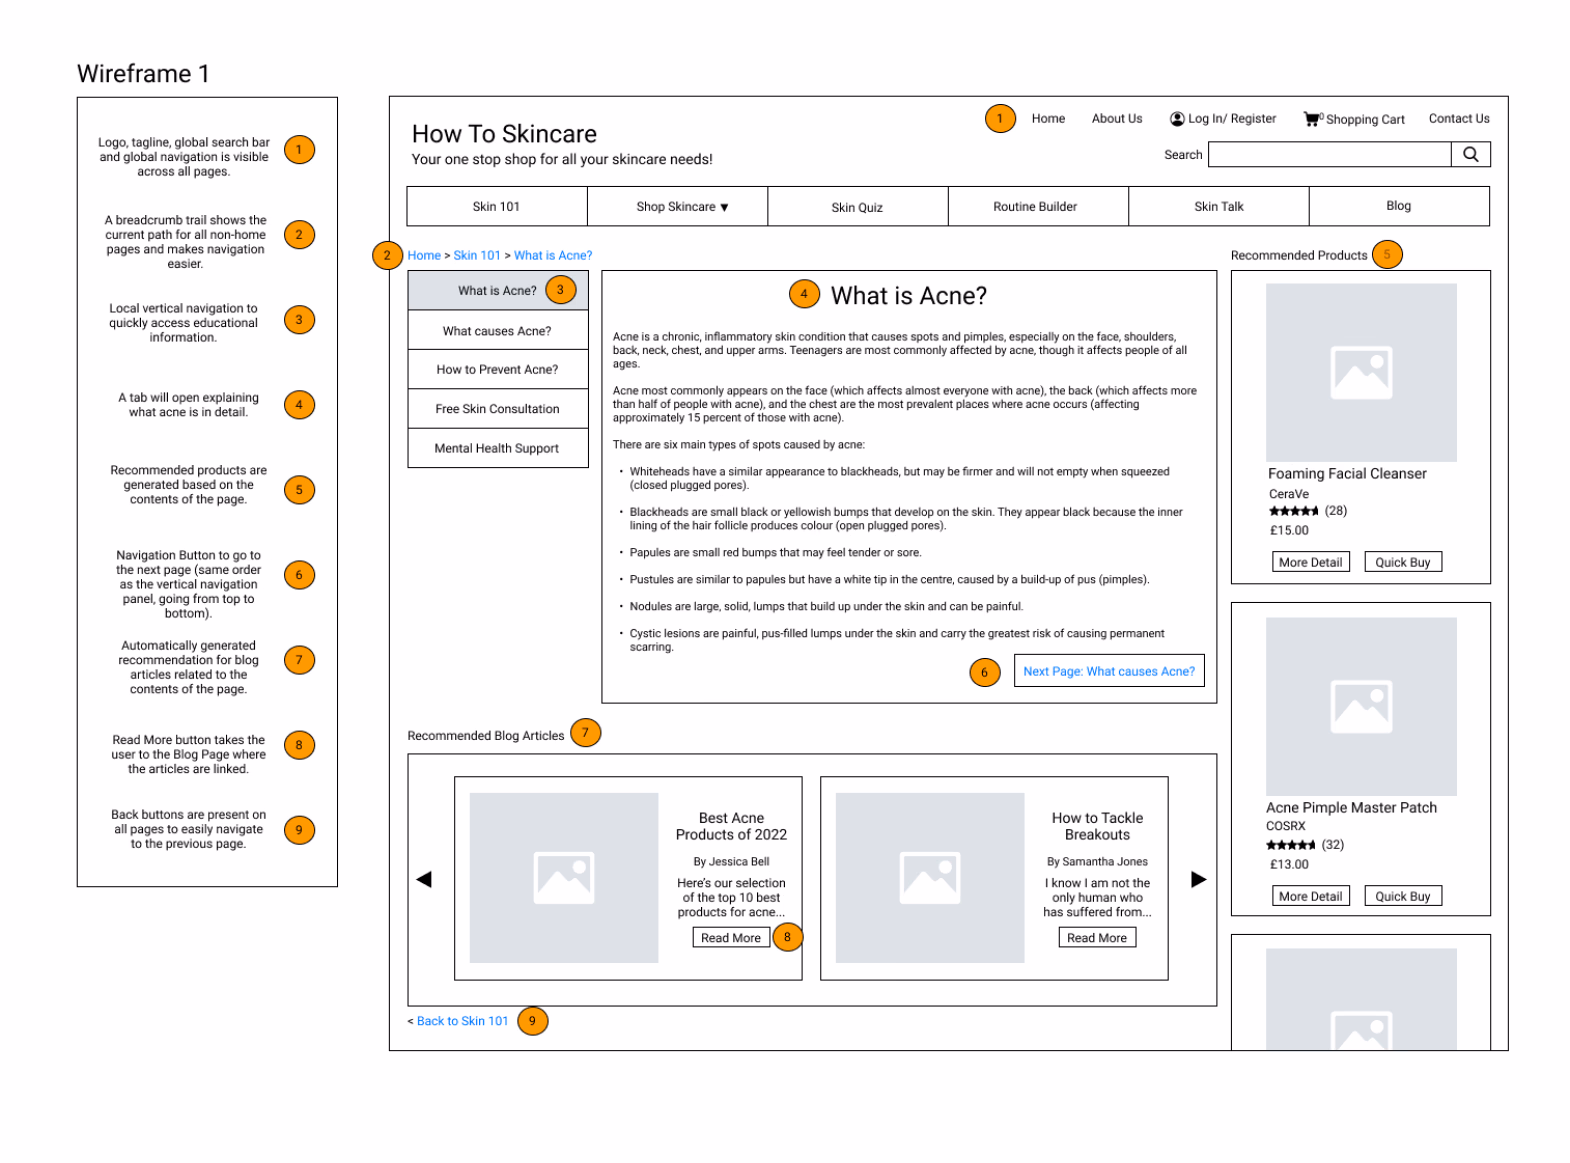This screenshot has width=1570, height=1163.
Task: Click the £15.00 price
Action: (x=1289, y=531)
